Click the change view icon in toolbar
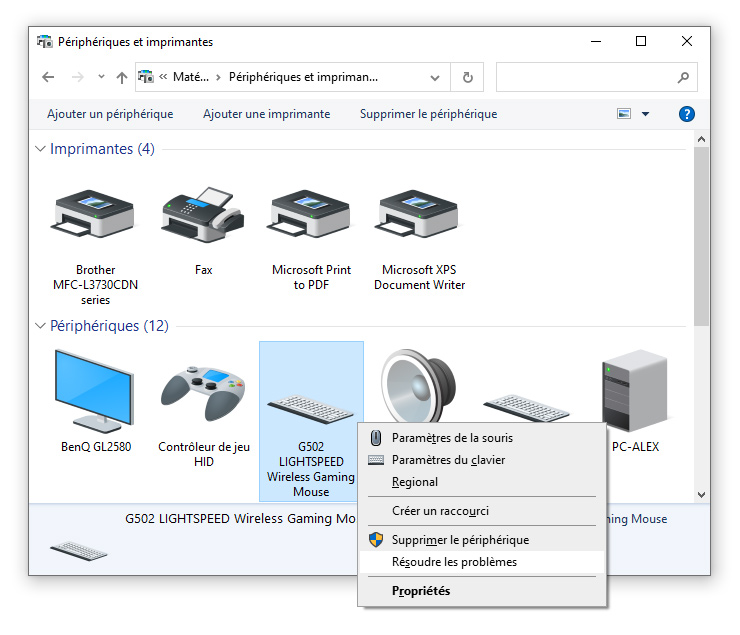740x635 pixels. tap(624, 114)
